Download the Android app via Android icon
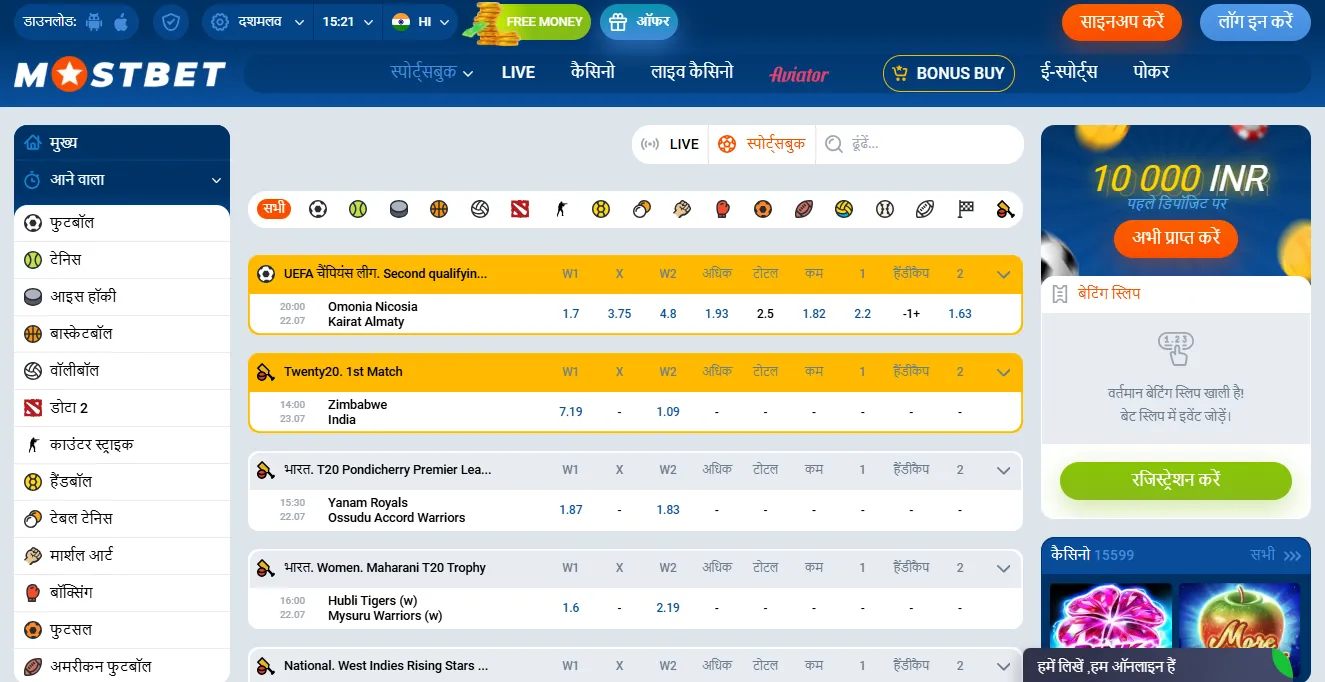The width and height of the screenshot is (1325, 682). (94, 21)
